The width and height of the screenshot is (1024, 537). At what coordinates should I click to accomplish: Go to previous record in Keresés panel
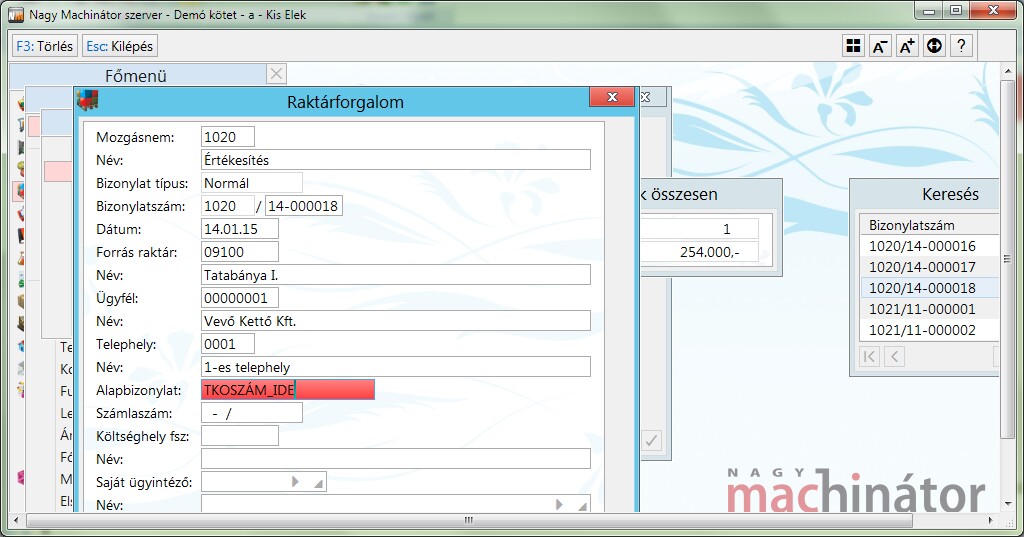click(x=894, y=357)
